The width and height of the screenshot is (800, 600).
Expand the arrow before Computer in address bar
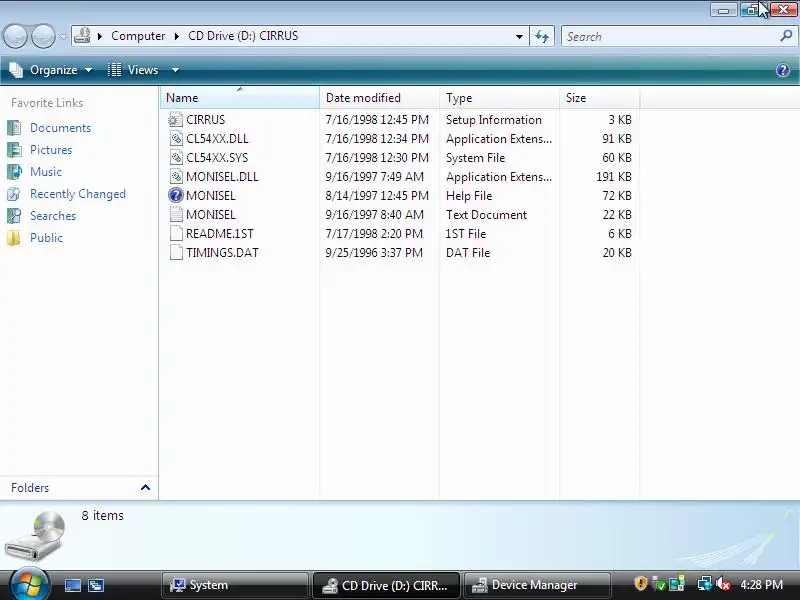coord(100,36)
